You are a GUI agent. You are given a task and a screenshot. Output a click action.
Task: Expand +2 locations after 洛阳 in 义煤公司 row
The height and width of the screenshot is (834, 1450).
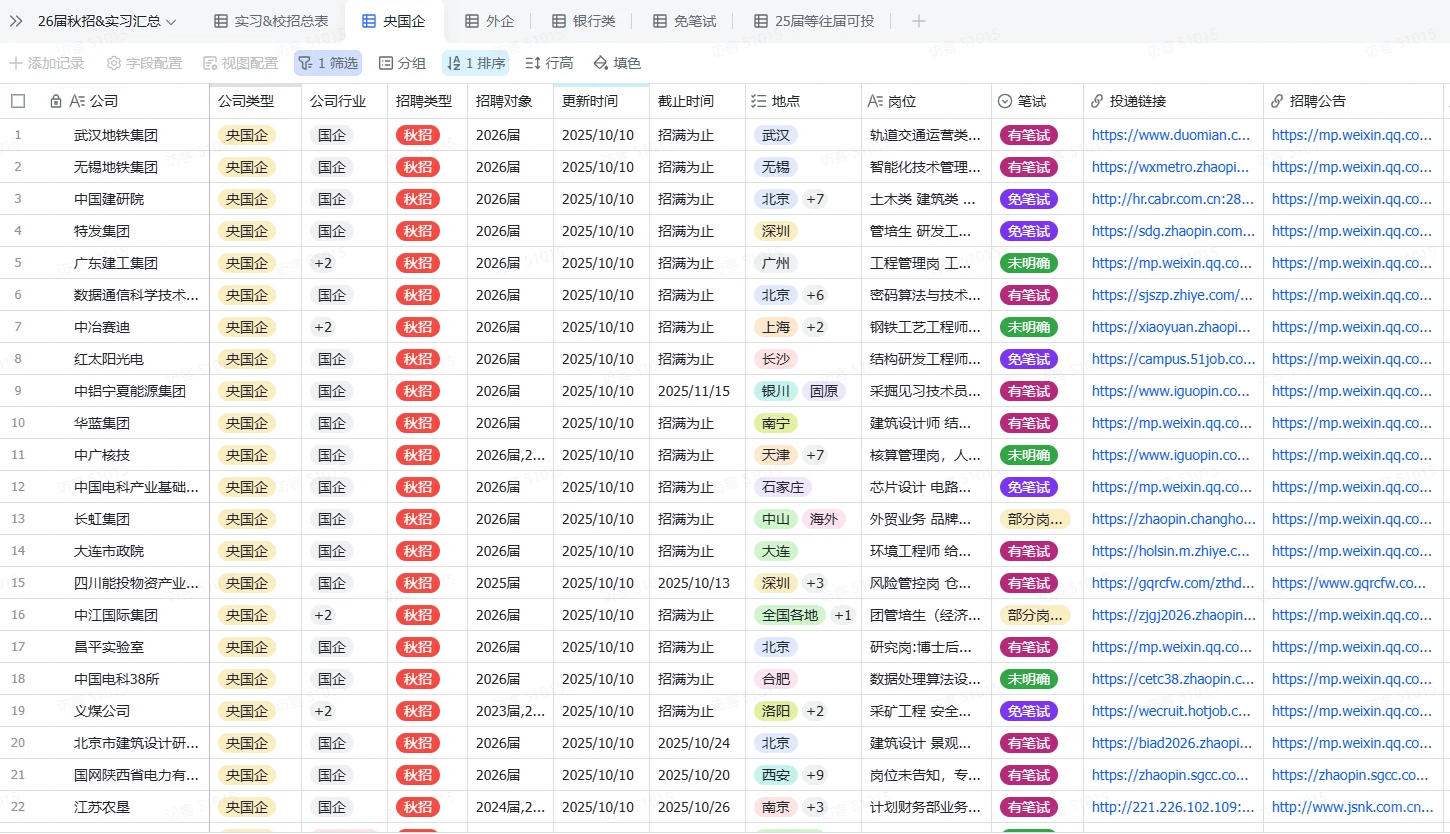point(815,711)
